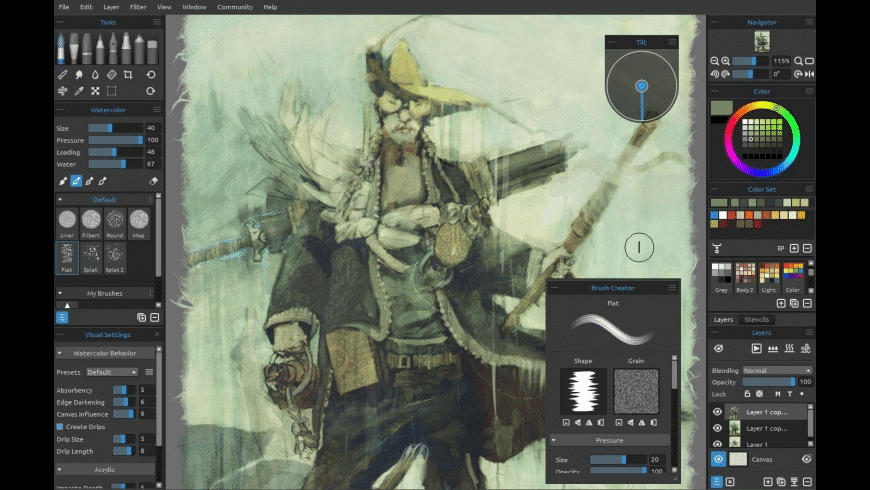The width and height of the screenshot is (870, 490).
Task: Select the Smudge tool
Action: tap(79, 74)
